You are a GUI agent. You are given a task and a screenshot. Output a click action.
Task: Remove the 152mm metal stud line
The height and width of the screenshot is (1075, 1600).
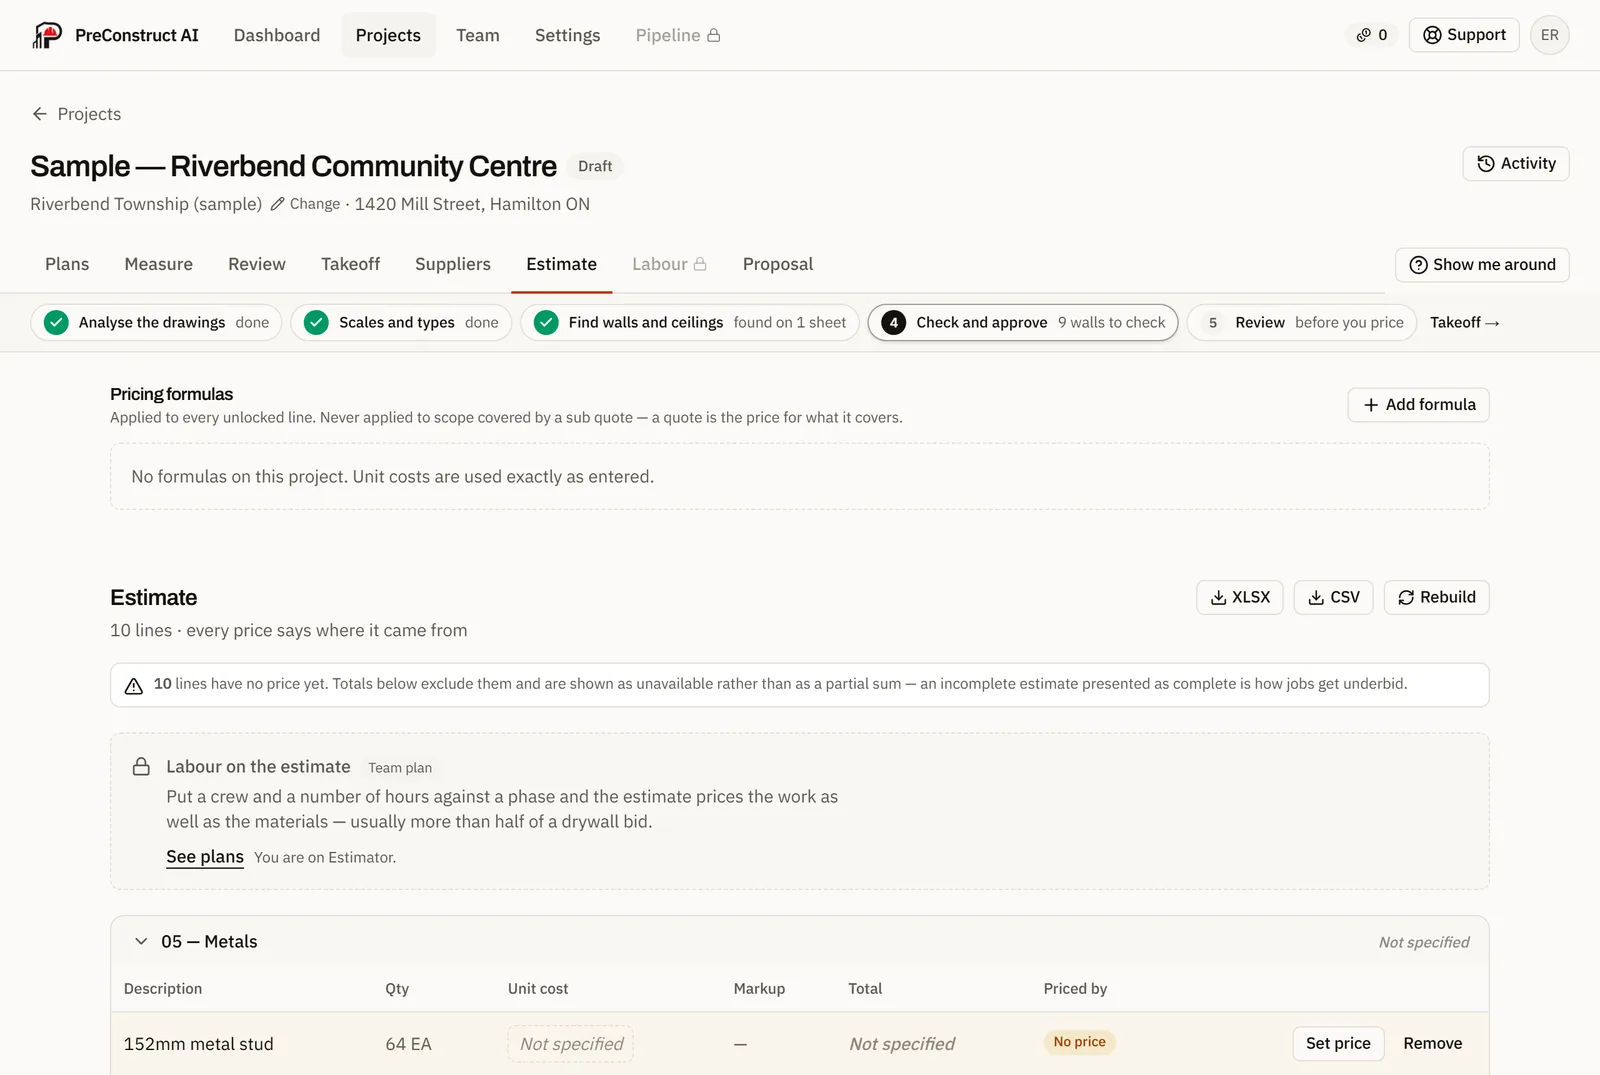click(1432, 1044)
